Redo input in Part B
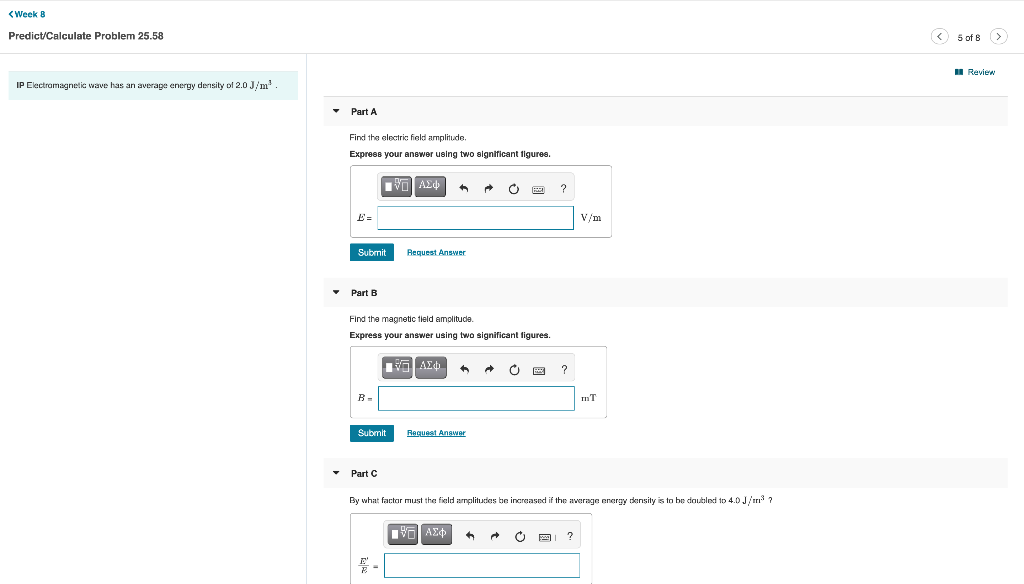Viewport: 1024px width, 584px height. pyautogui.click(x=489, y=370)
